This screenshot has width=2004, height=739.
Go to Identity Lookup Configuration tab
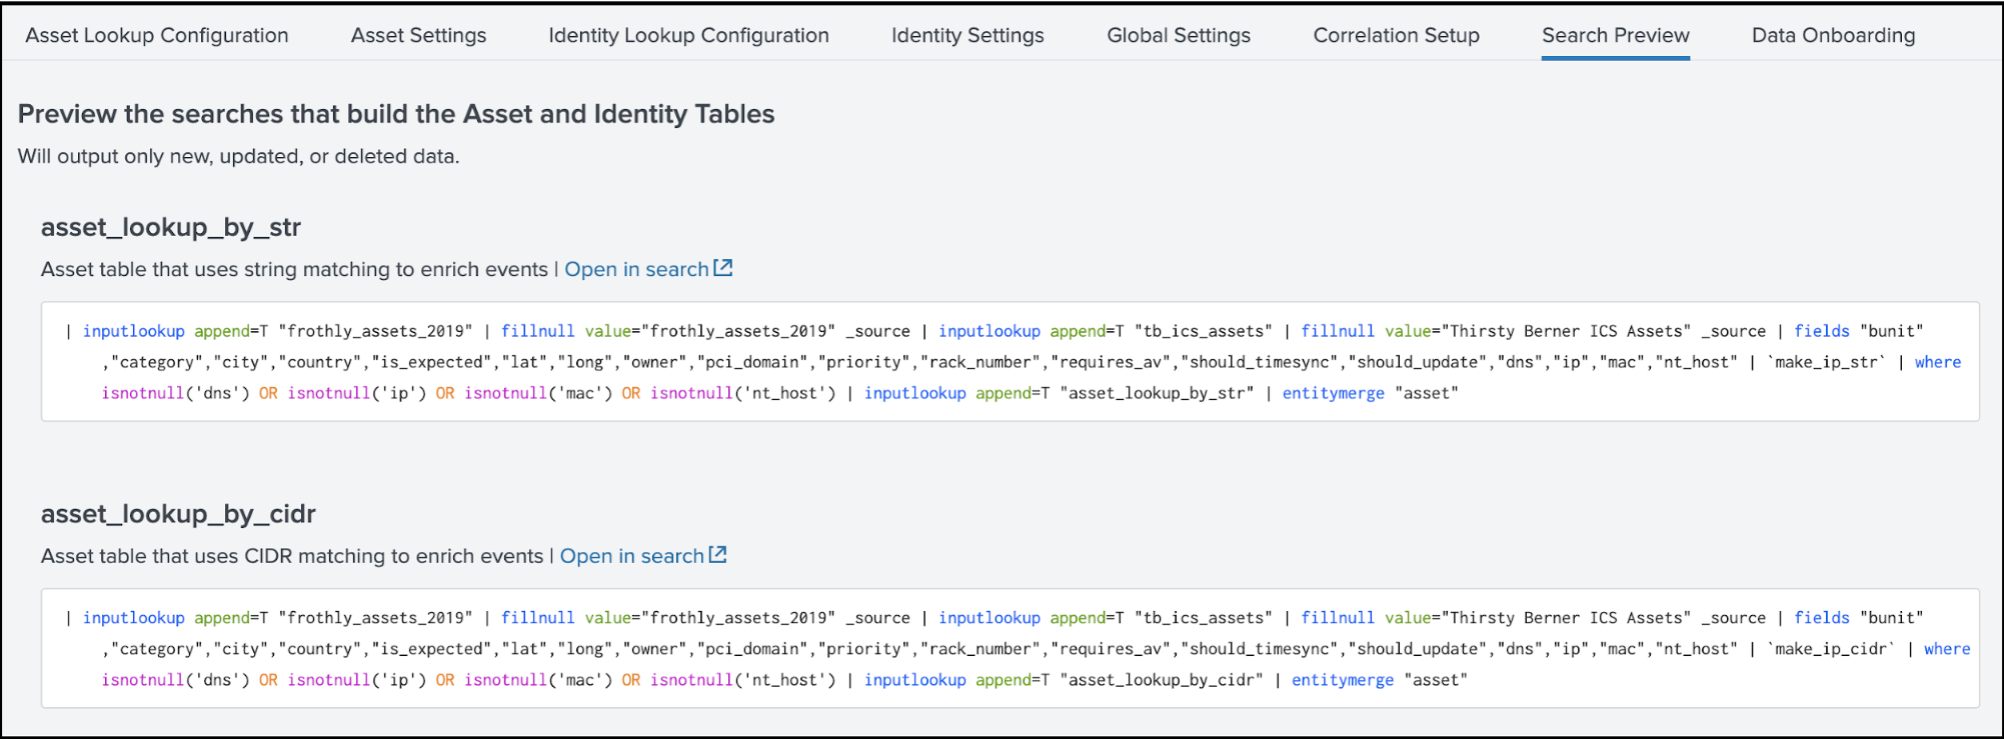pos(688,35)
